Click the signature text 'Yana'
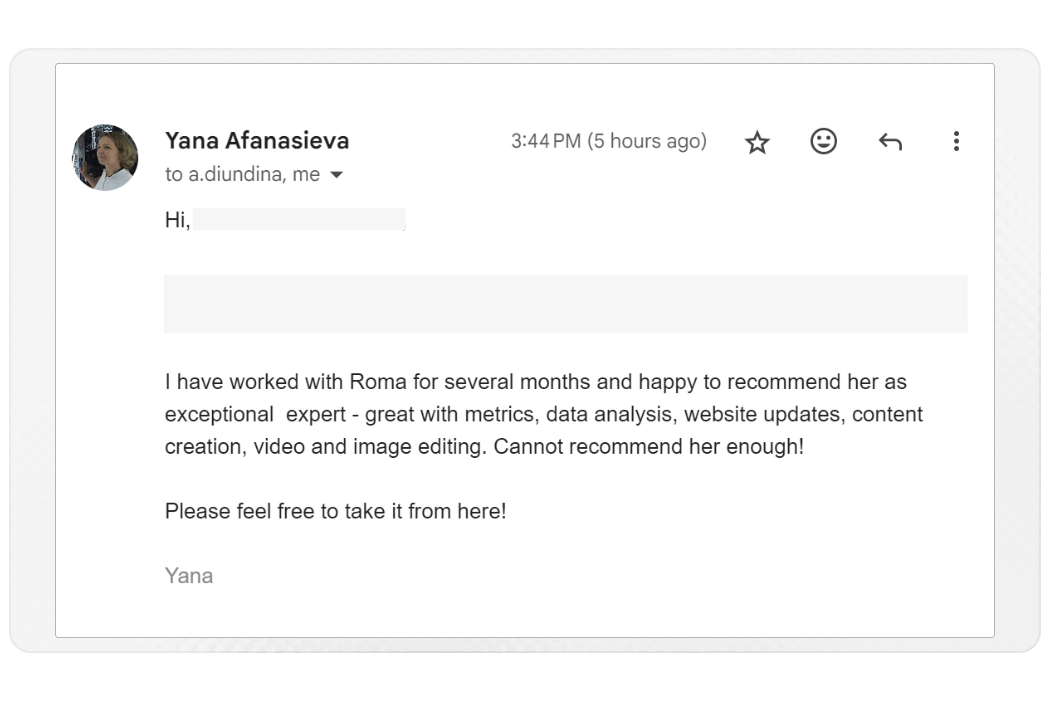Image resolution: width=1050 pixels, height=701 pixels. [188, 575]
